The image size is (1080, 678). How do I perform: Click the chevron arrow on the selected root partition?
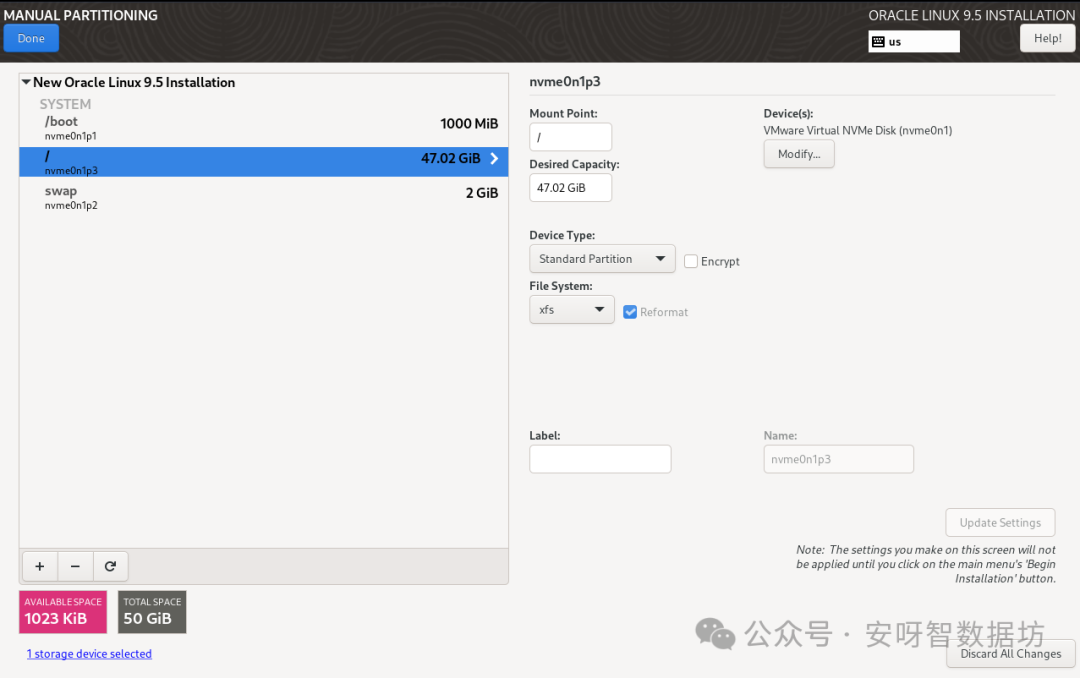click(x=494, y=158)
